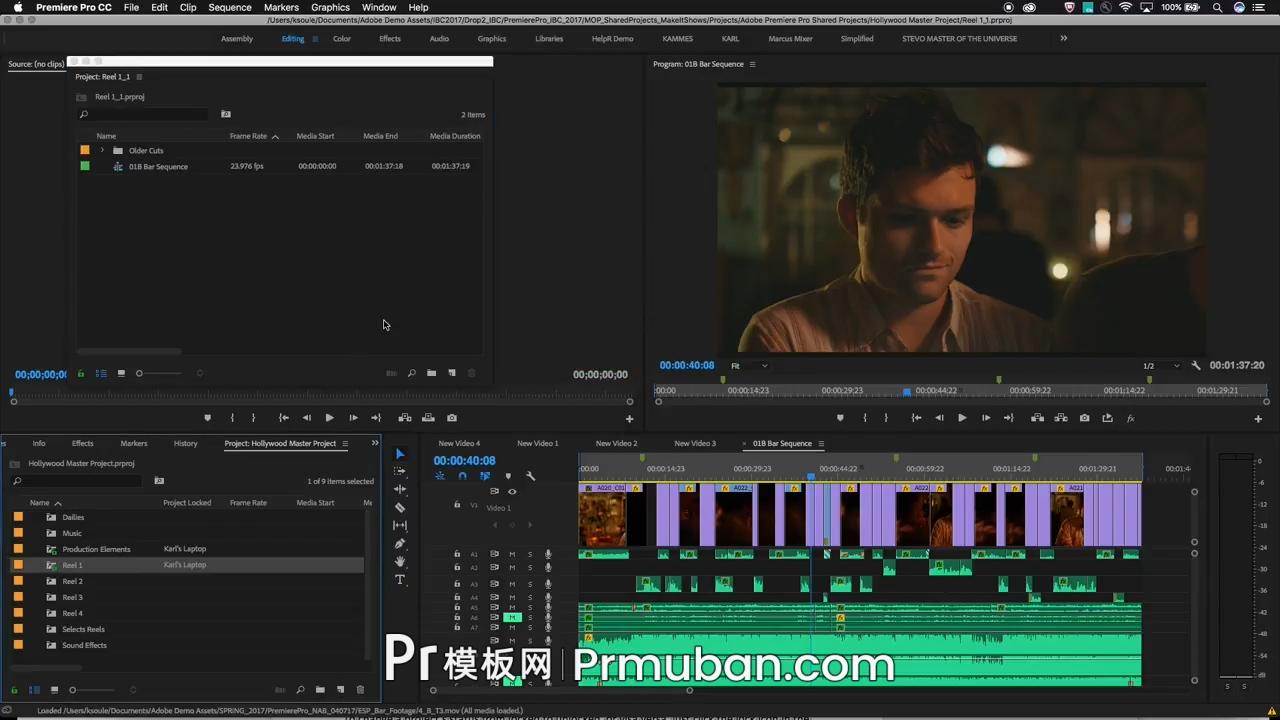Open the Fit zoom level dropdown
1280x720 pixels.
pos(749,366)
